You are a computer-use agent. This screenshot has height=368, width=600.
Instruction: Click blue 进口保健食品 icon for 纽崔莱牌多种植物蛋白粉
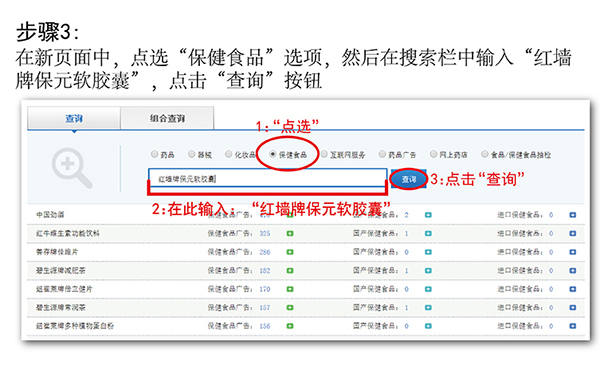(x=572, y=326)
